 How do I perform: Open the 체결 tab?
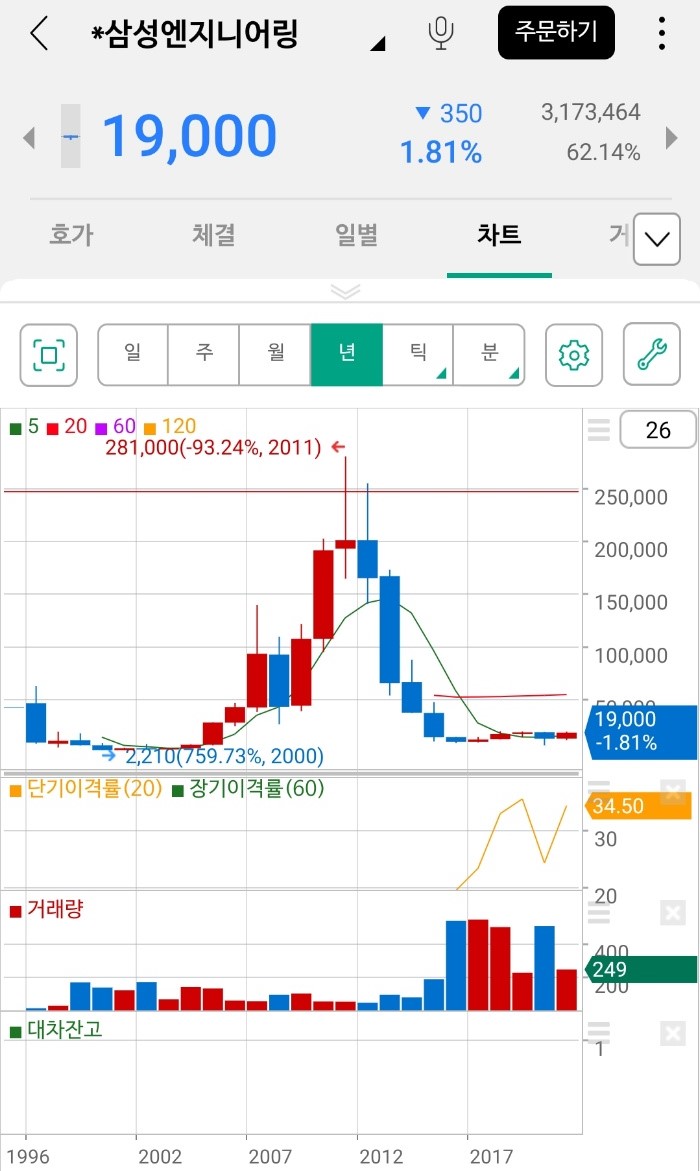(x=214, y=234)
